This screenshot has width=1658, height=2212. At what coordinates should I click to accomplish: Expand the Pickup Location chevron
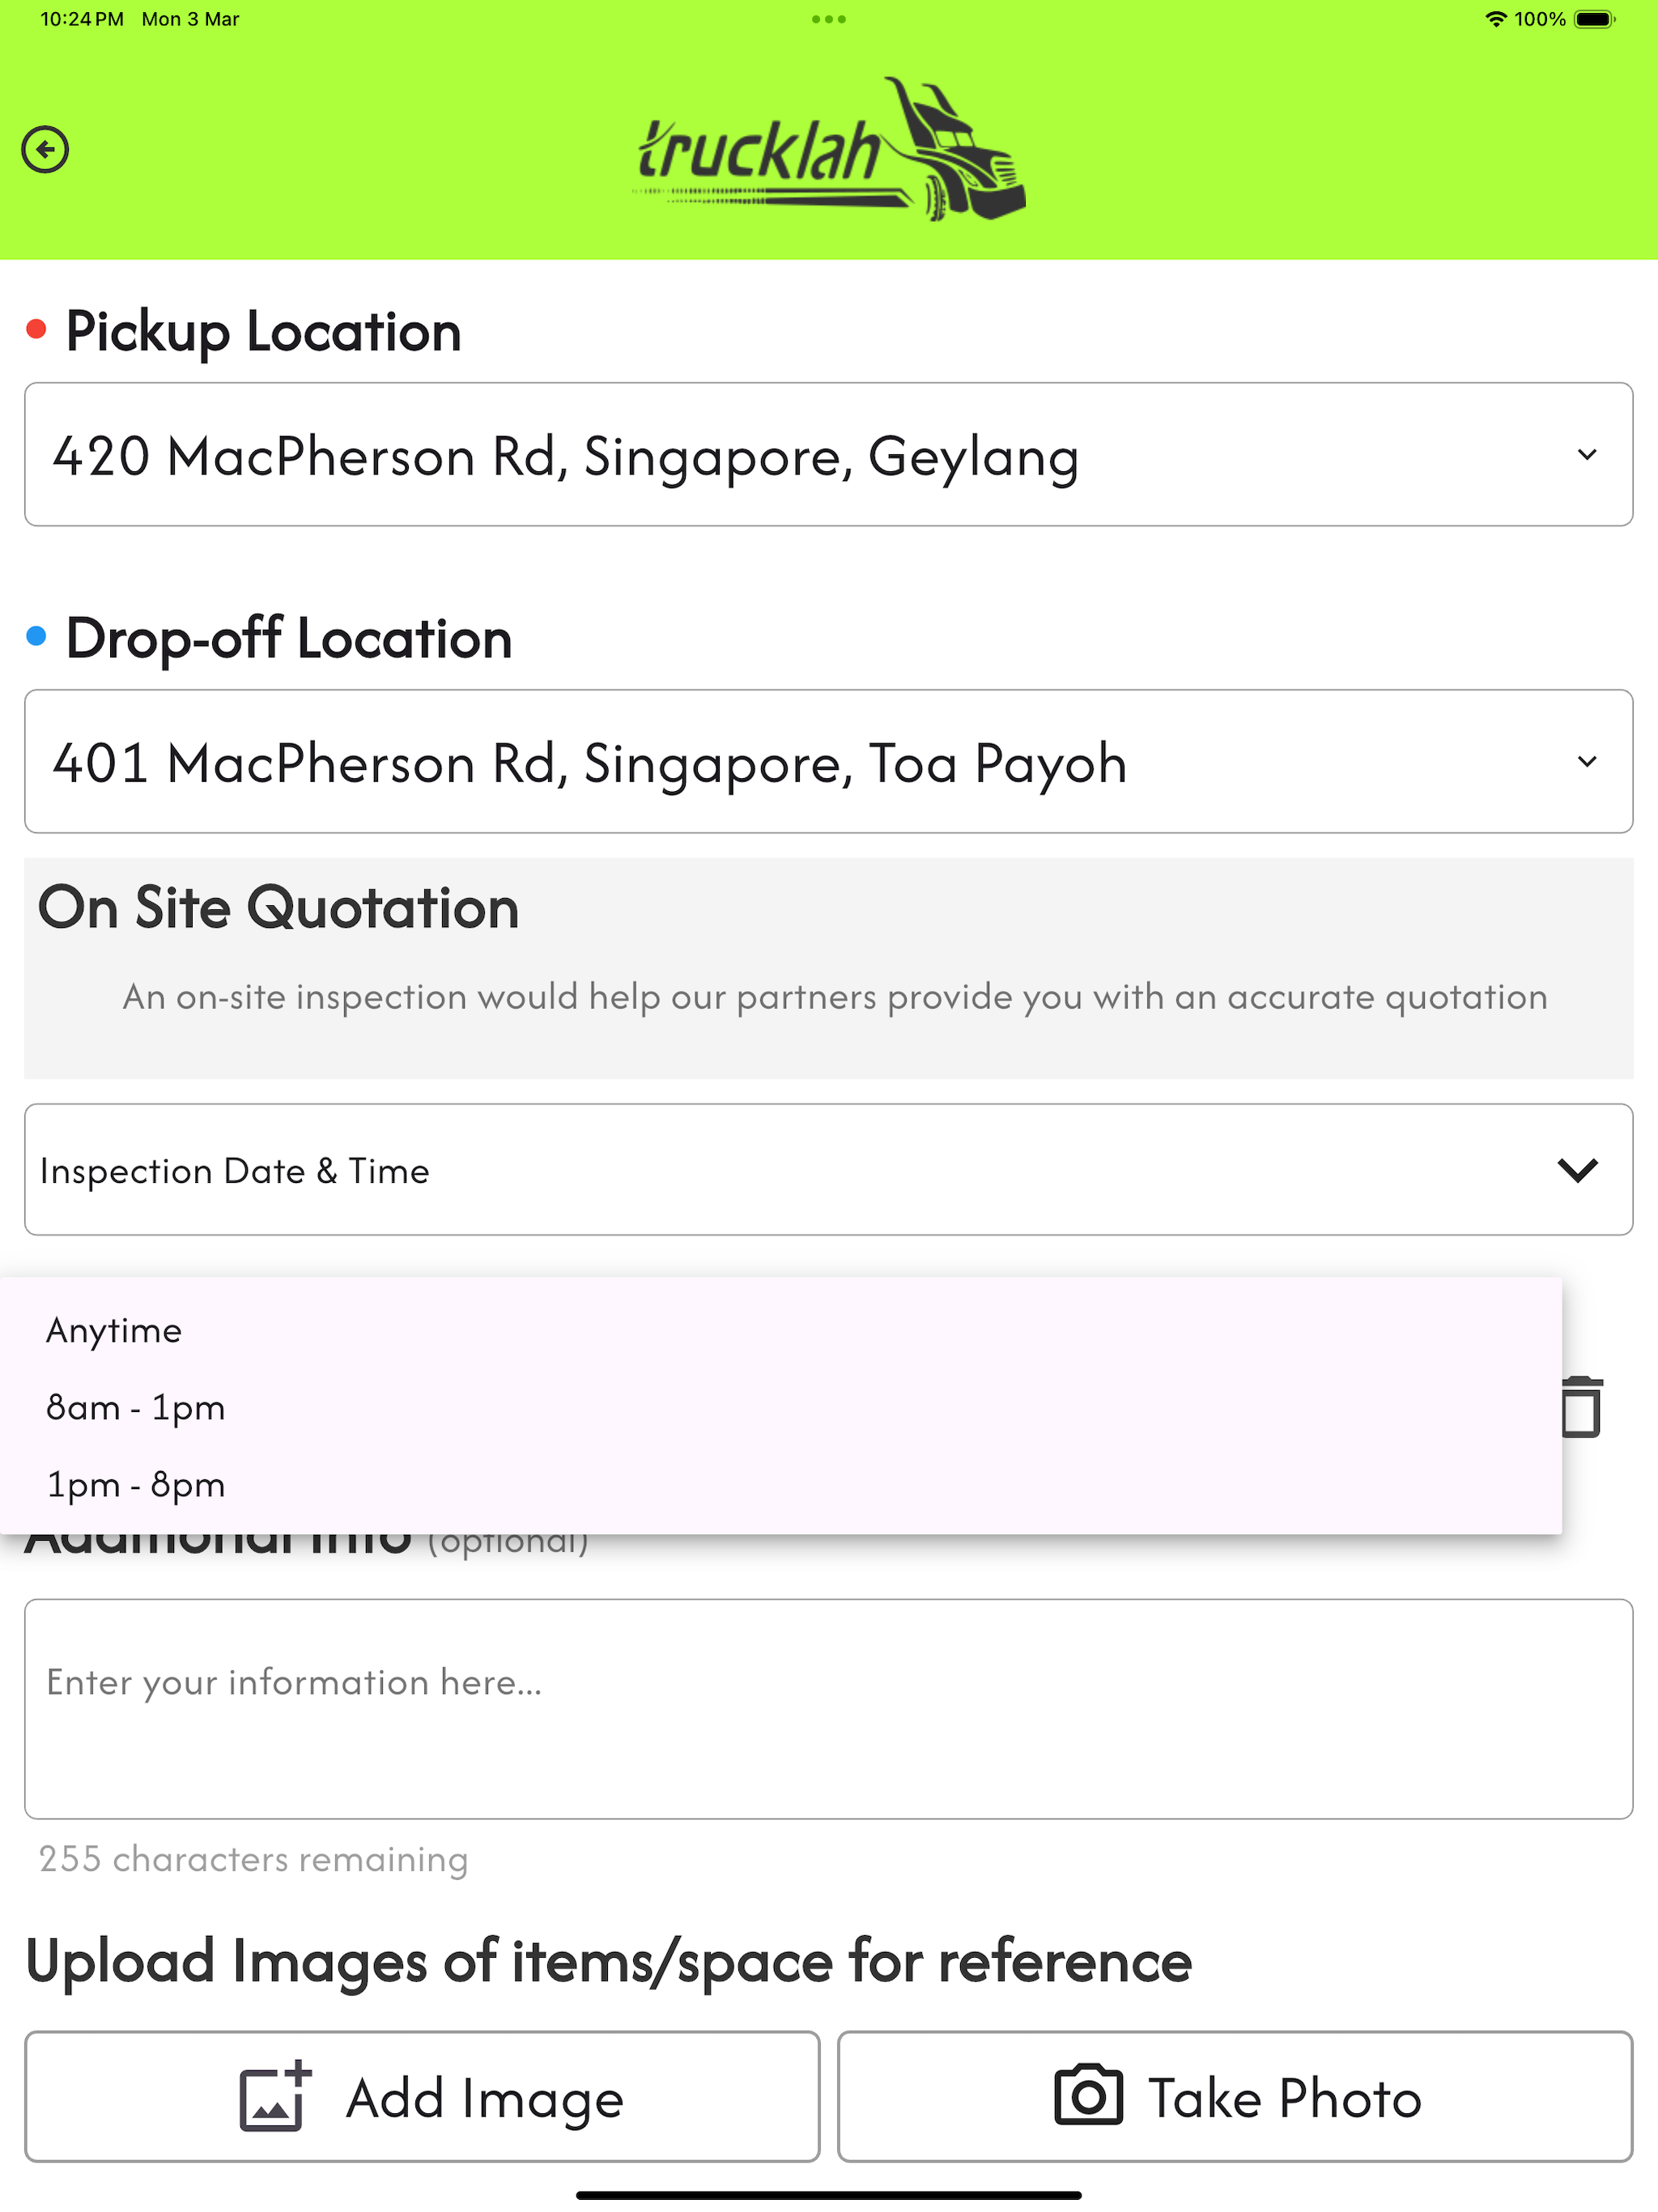(1587, 454)
